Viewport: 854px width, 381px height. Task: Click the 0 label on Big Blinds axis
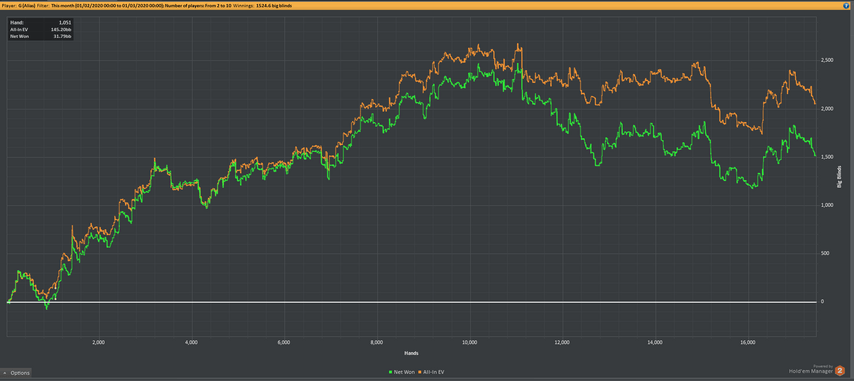[x=822, y=302]
